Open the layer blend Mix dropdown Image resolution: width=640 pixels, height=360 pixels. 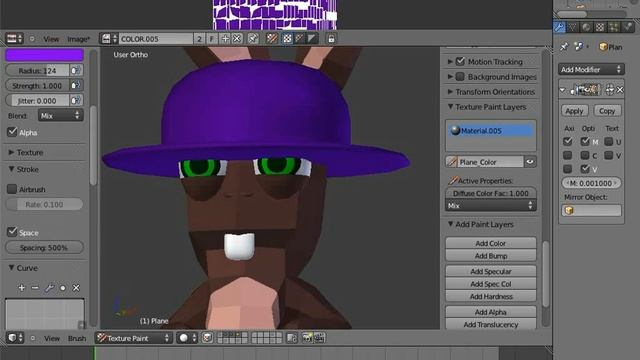click(x=491, y=206)
